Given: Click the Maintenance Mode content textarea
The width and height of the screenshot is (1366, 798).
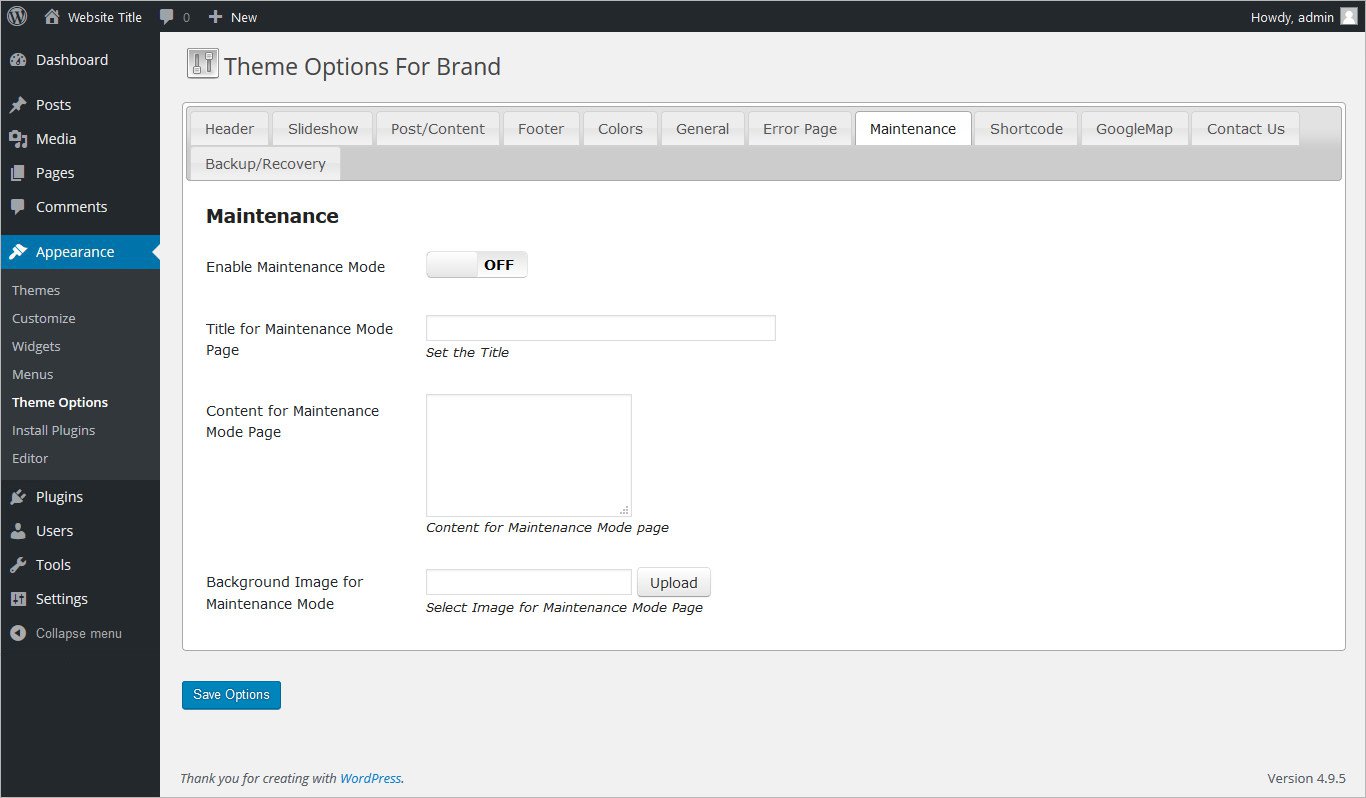Looking at the screenshot, I should coord(529,455).
